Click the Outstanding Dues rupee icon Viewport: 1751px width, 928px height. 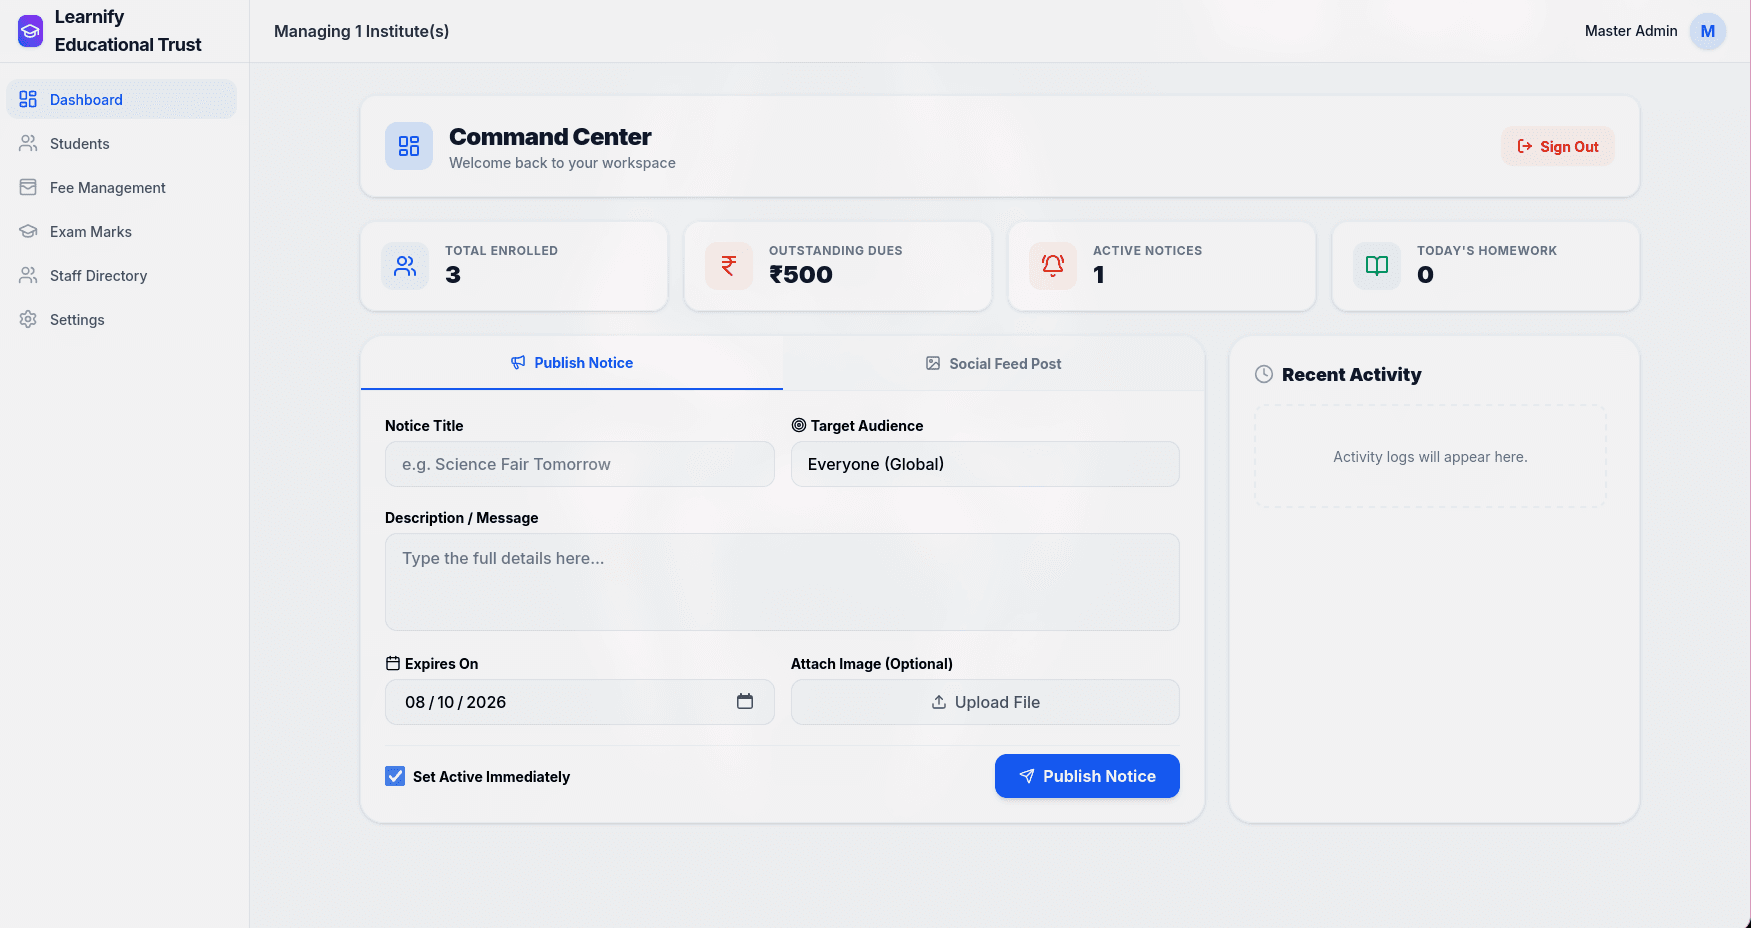(729, 266)
